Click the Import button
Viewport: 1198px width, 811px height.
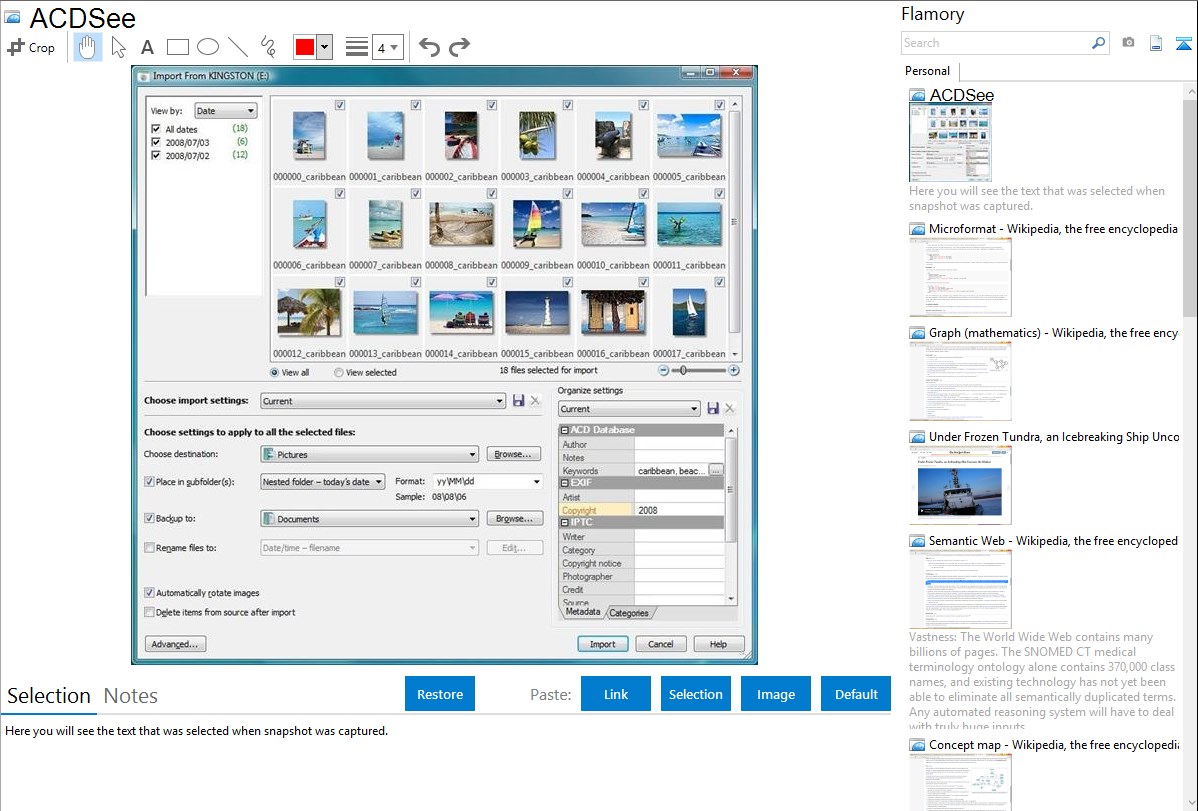coord(603,644)
